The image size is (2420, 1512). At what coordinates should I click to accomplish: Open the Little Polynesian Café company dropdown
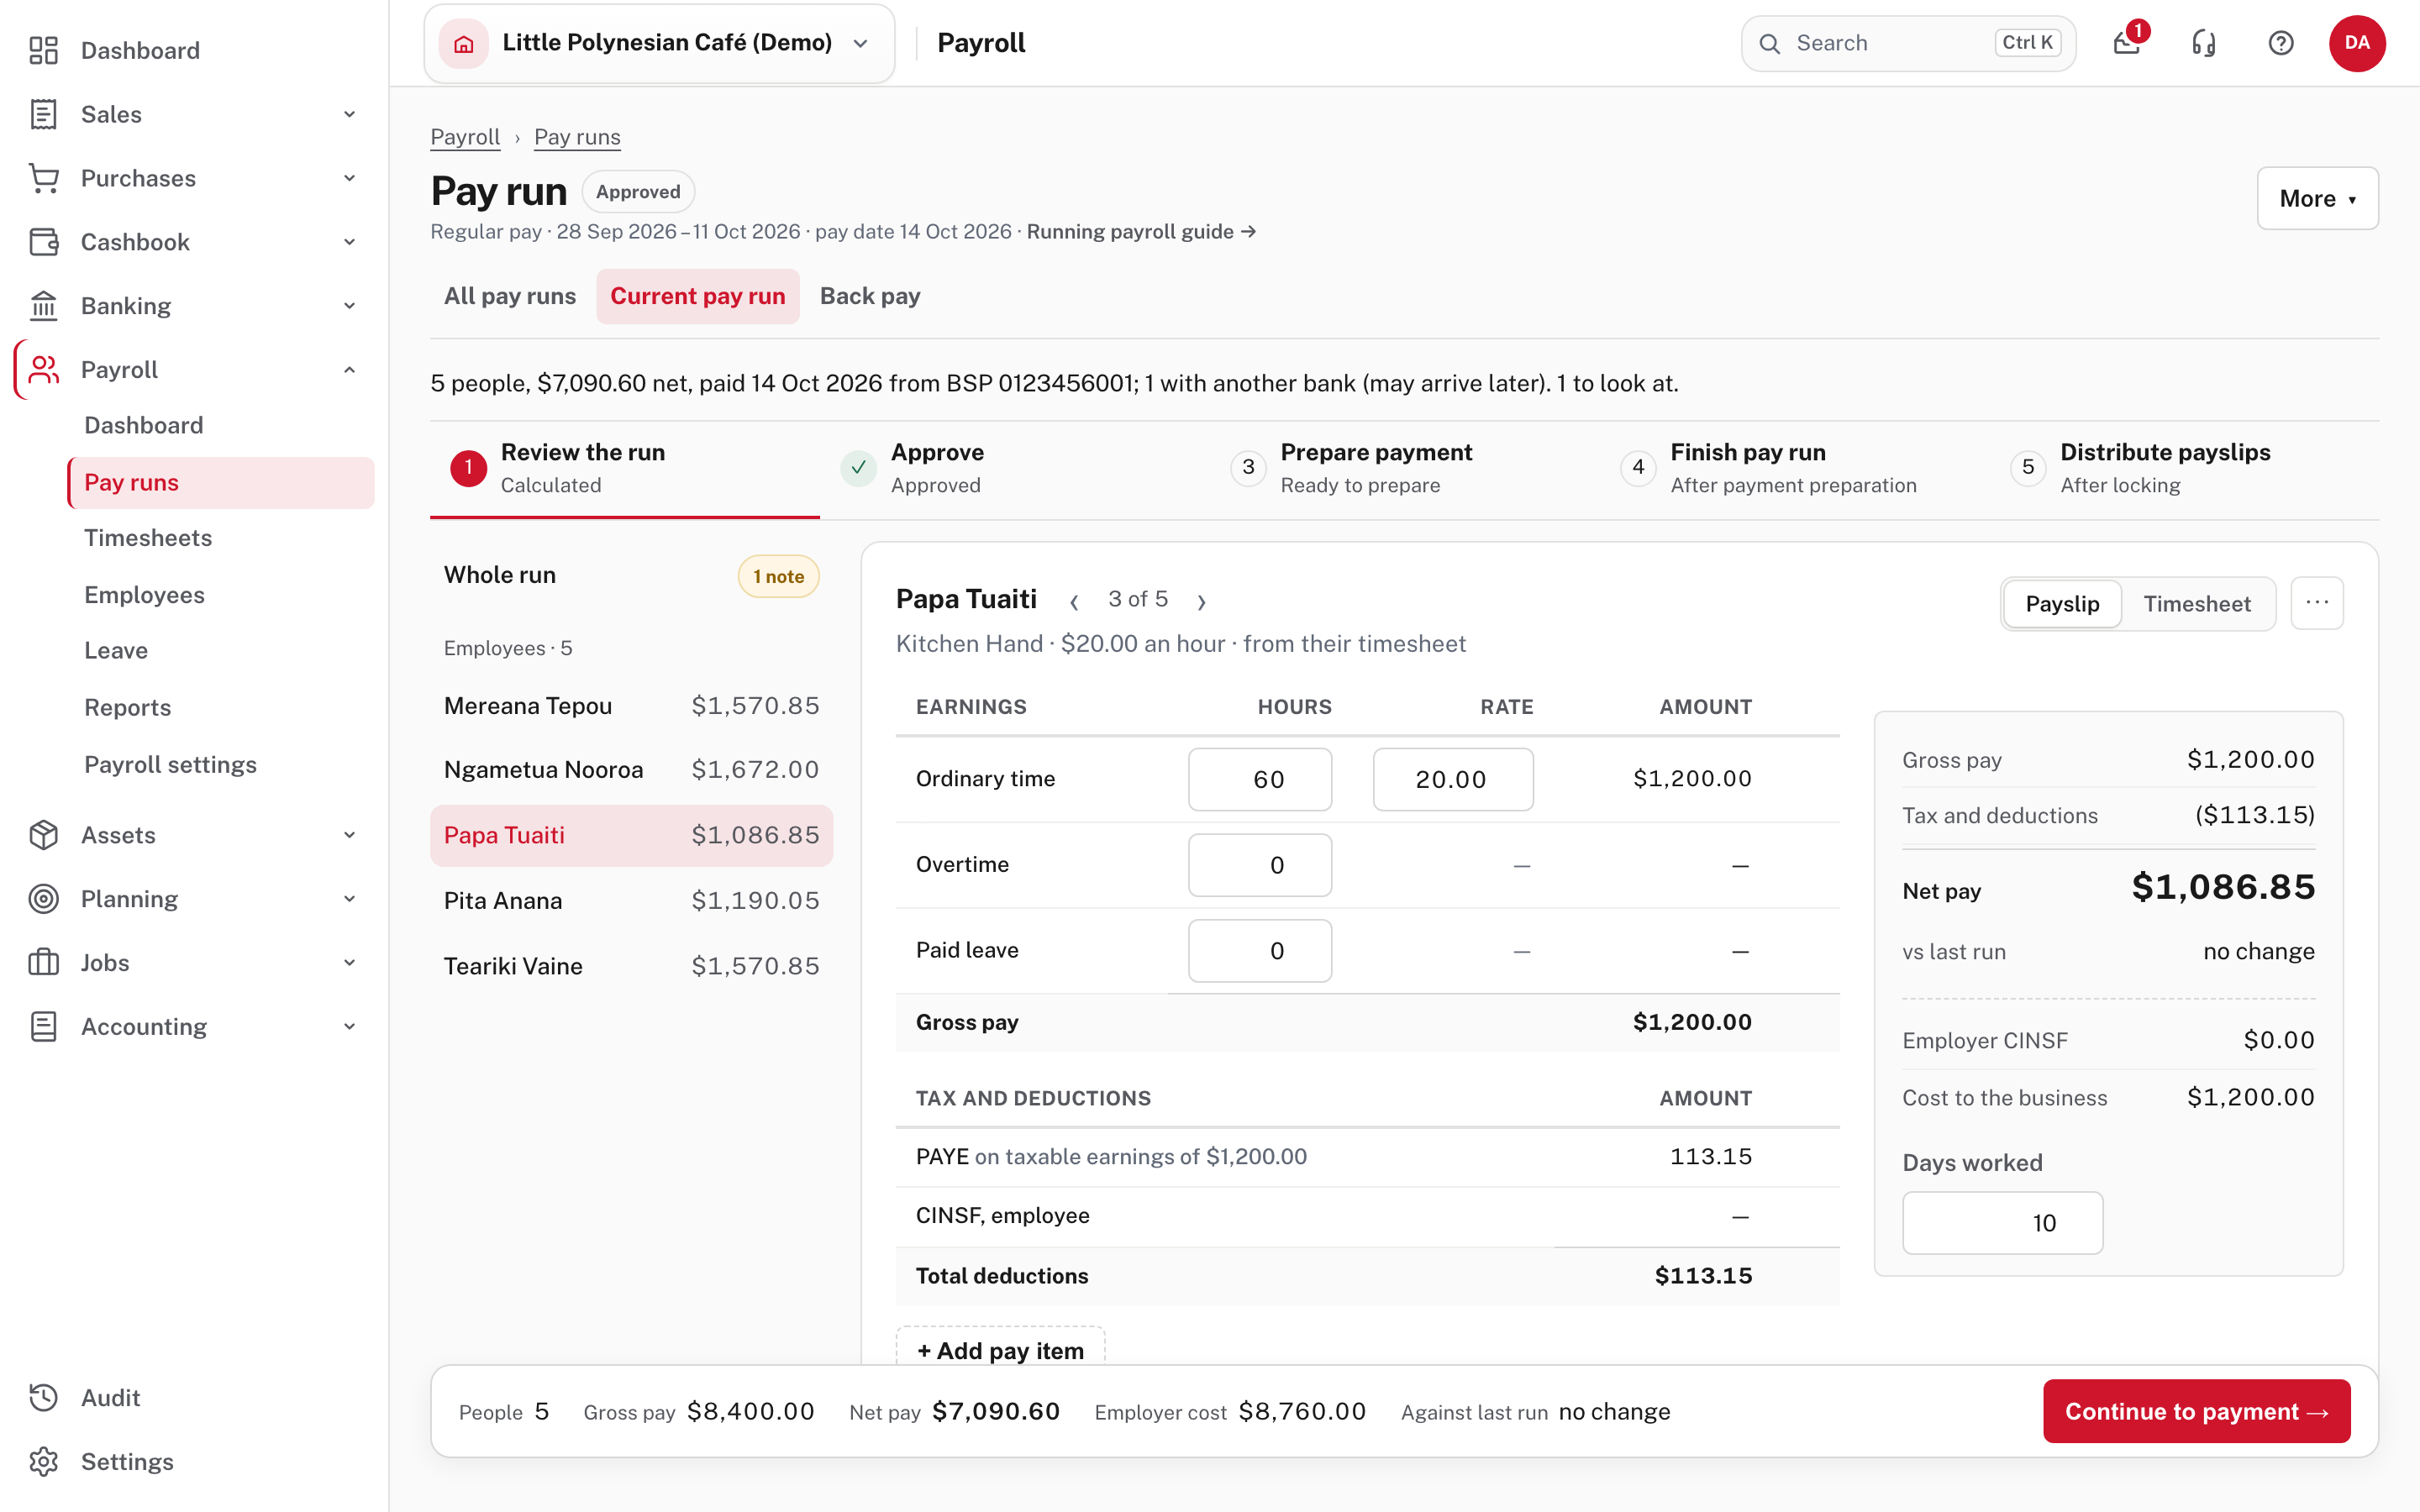coord(659,43)
